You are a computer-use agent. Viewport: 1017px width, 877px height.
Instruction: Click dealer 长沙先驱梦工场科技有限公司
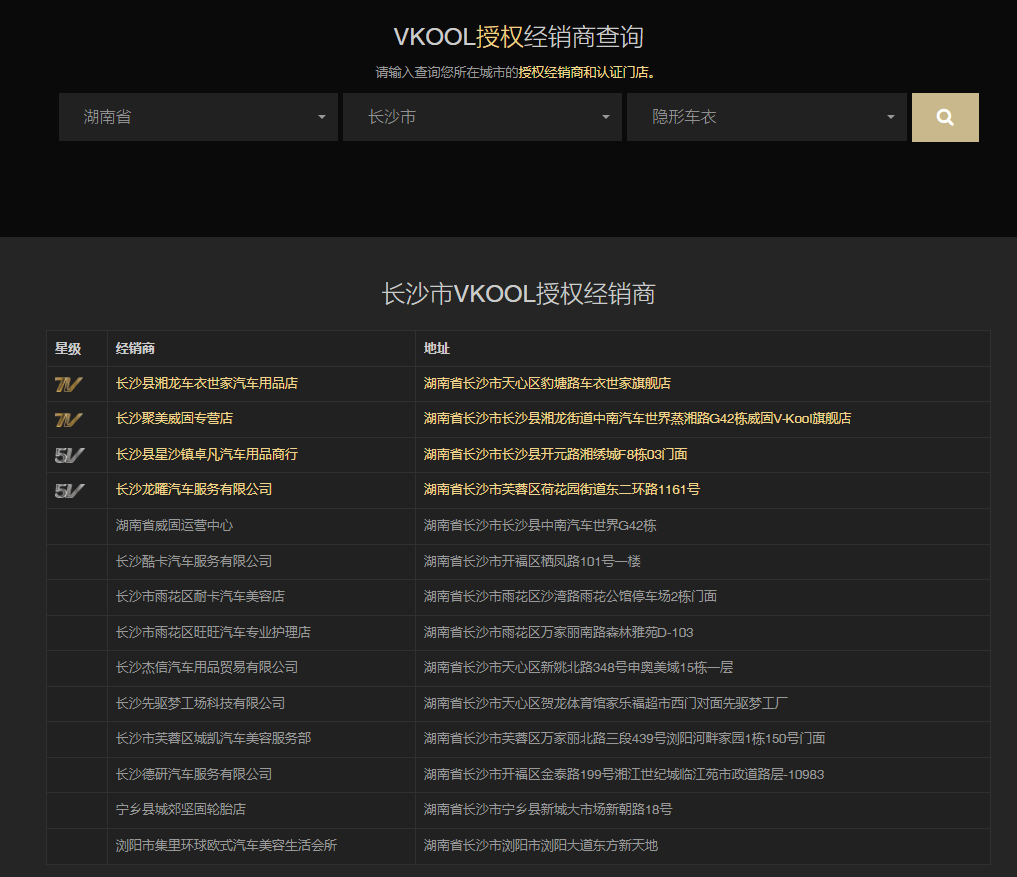pos(200,703)
